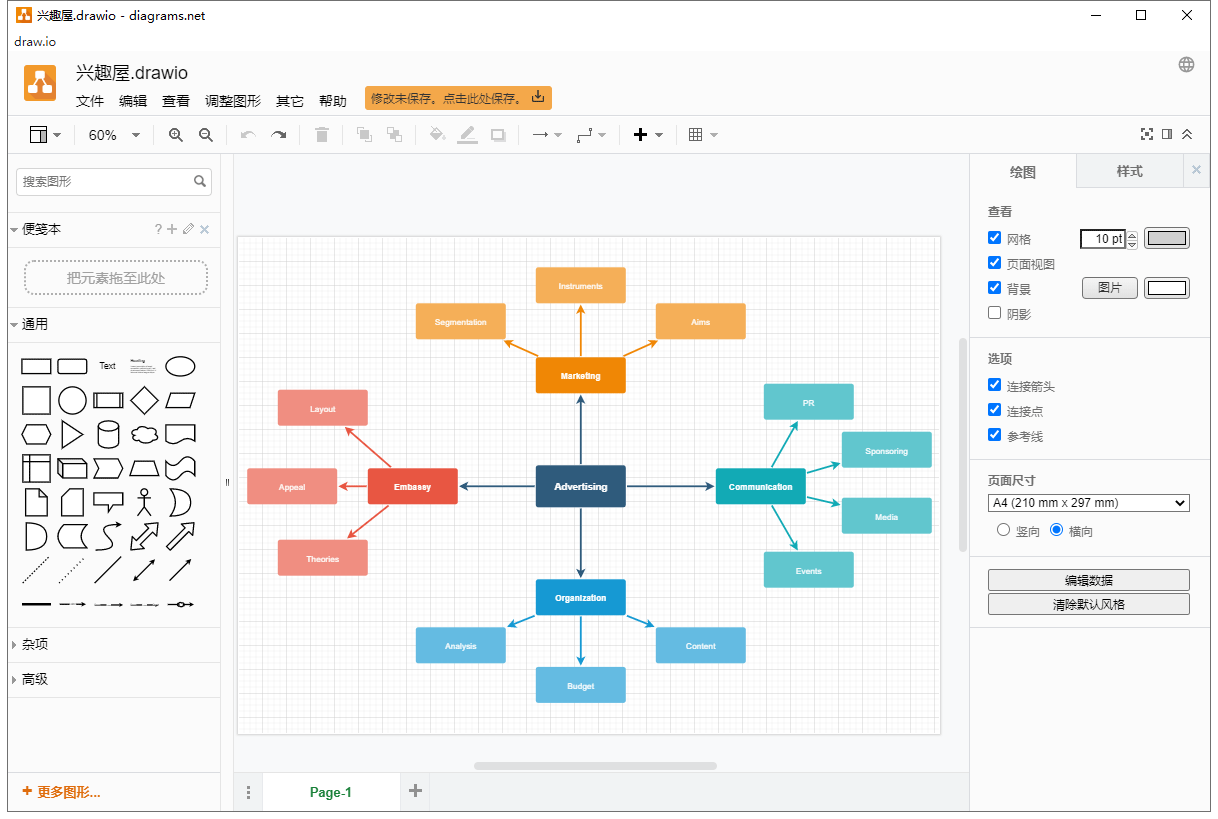Open the table insert dropdown
The width and height of the screenshot is (1218, 819).
[x=703, y=135]
